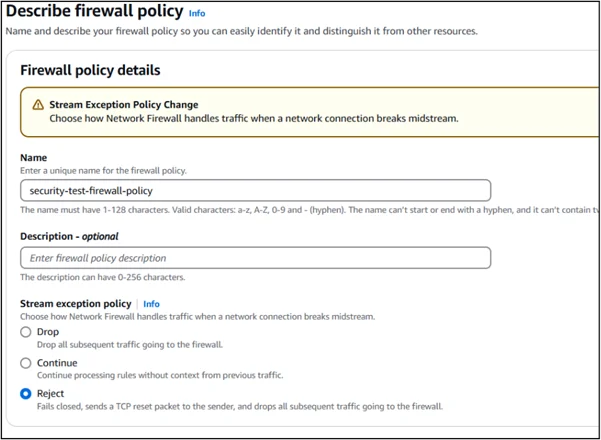Click the name character requirements hint text
Image resolution: width=601 pixels, height=440 pixels.
[x=300, y=210]
